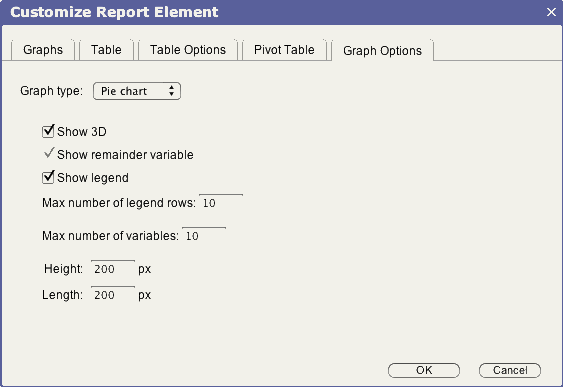Disable the Show legend checkbox
The height and width of the screenshot is (387, 563).
(x=48, y=177)
